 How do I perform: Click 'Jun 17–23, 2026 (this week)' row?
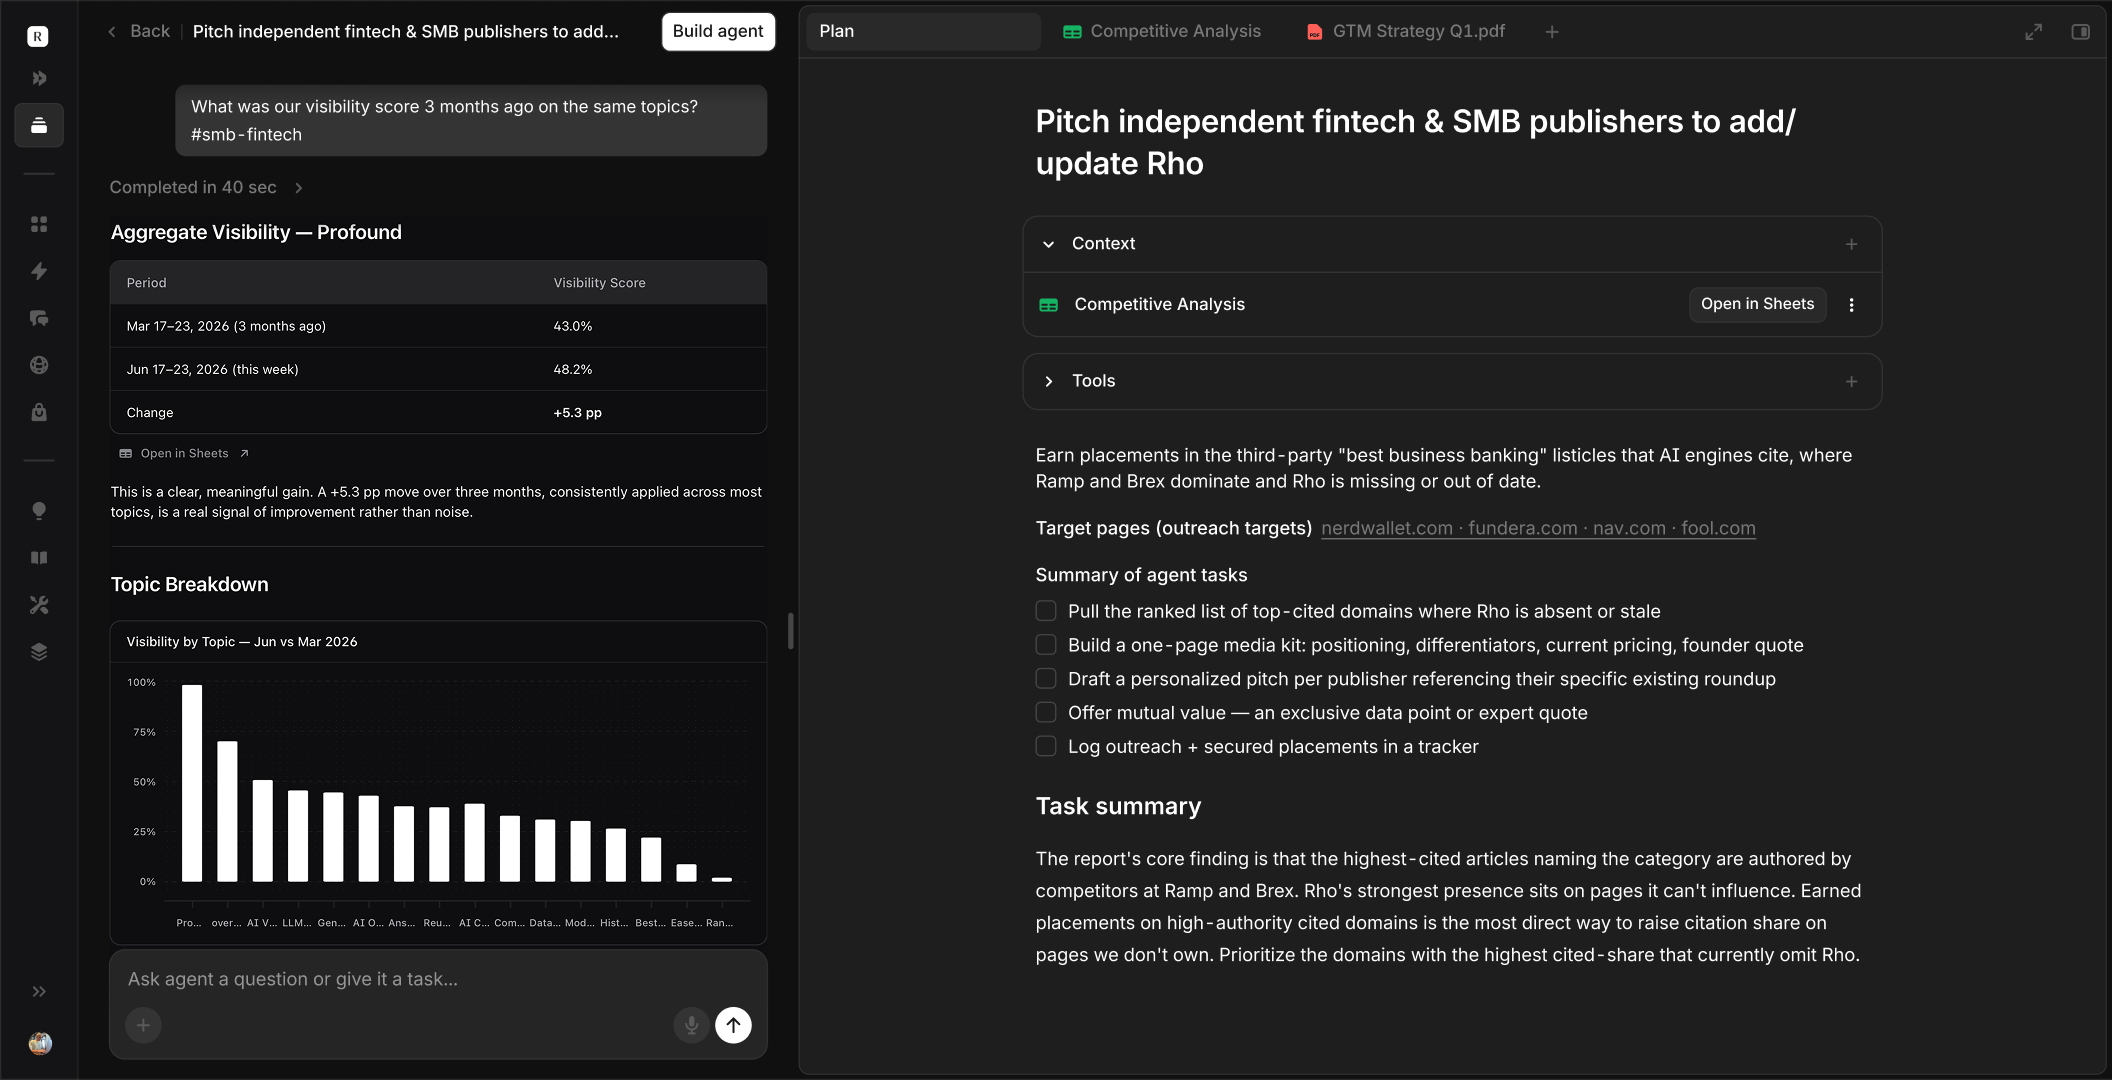(x=438, y=370)
